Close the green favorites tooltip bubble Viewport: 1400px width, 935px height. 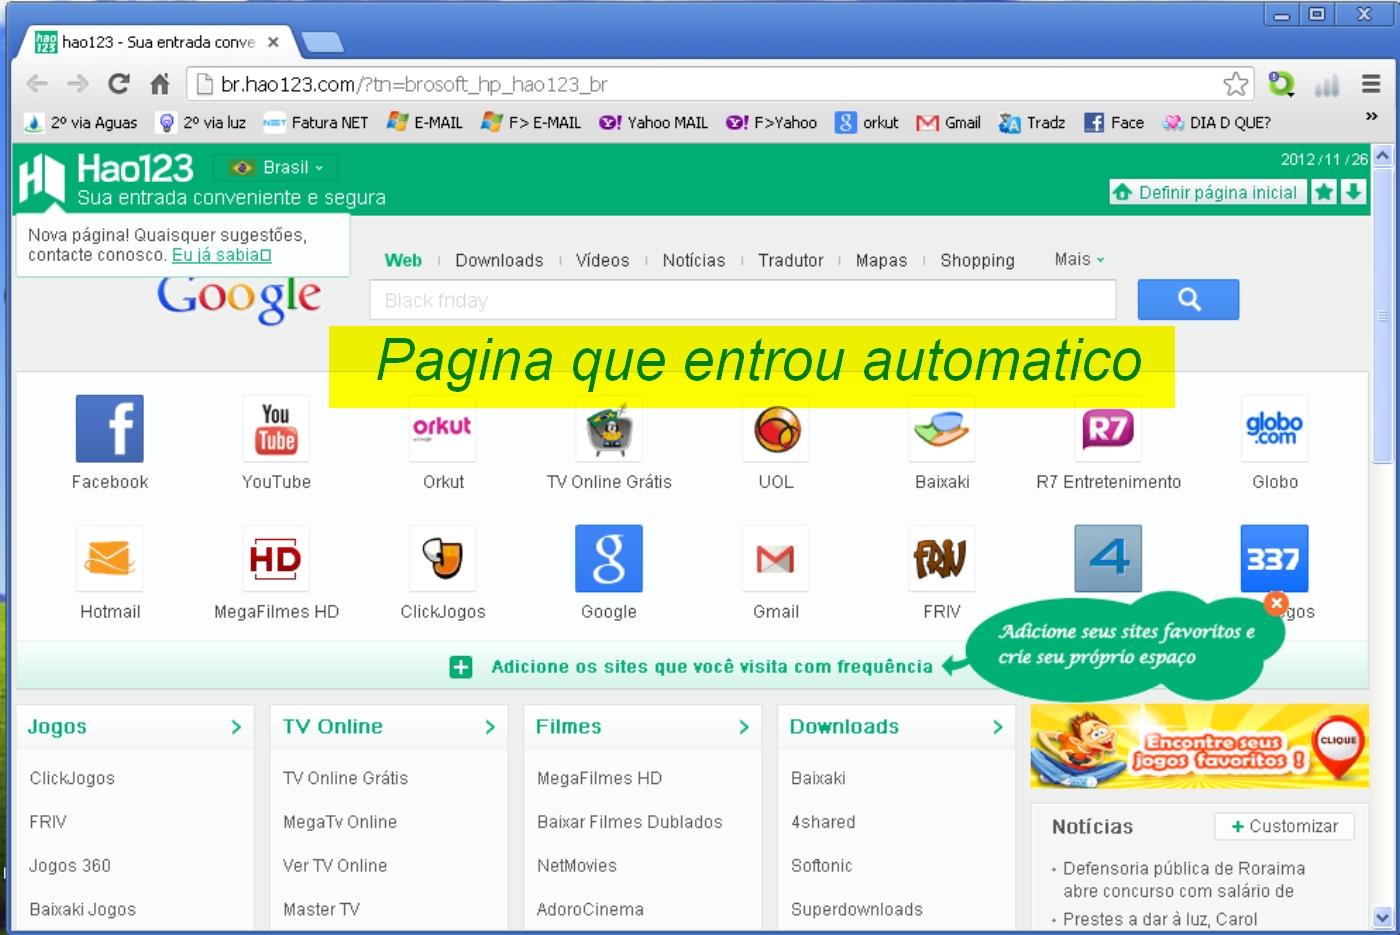pos(1276,603)
